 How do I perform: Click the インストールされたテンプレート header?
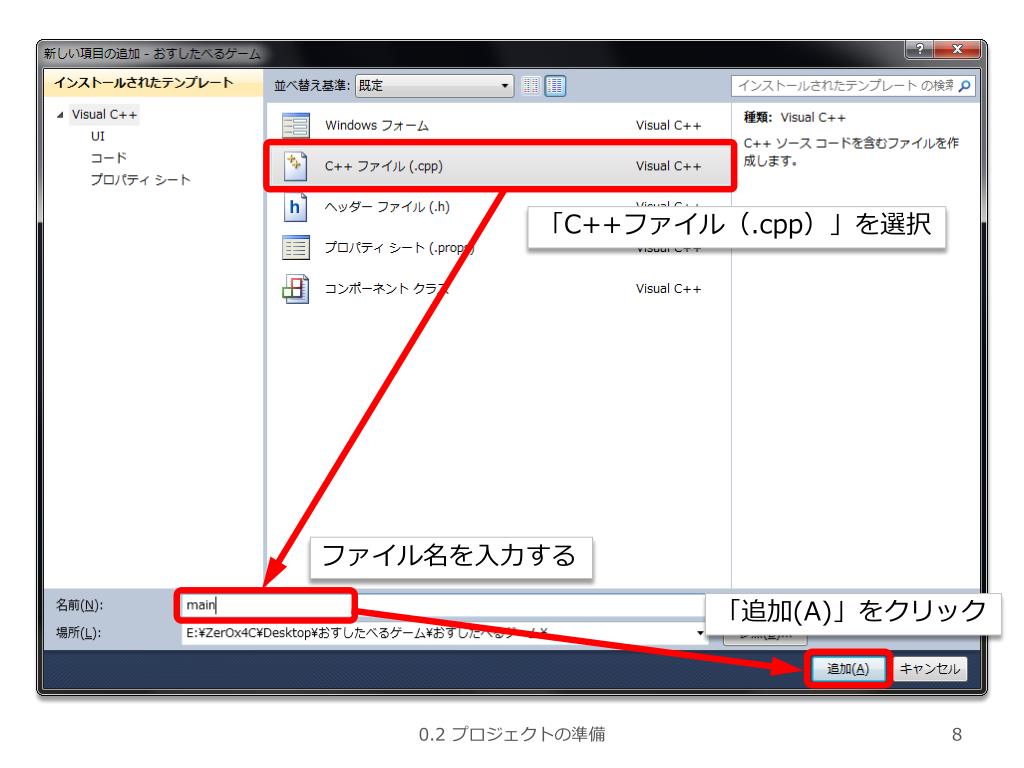(x=153, y=83)
